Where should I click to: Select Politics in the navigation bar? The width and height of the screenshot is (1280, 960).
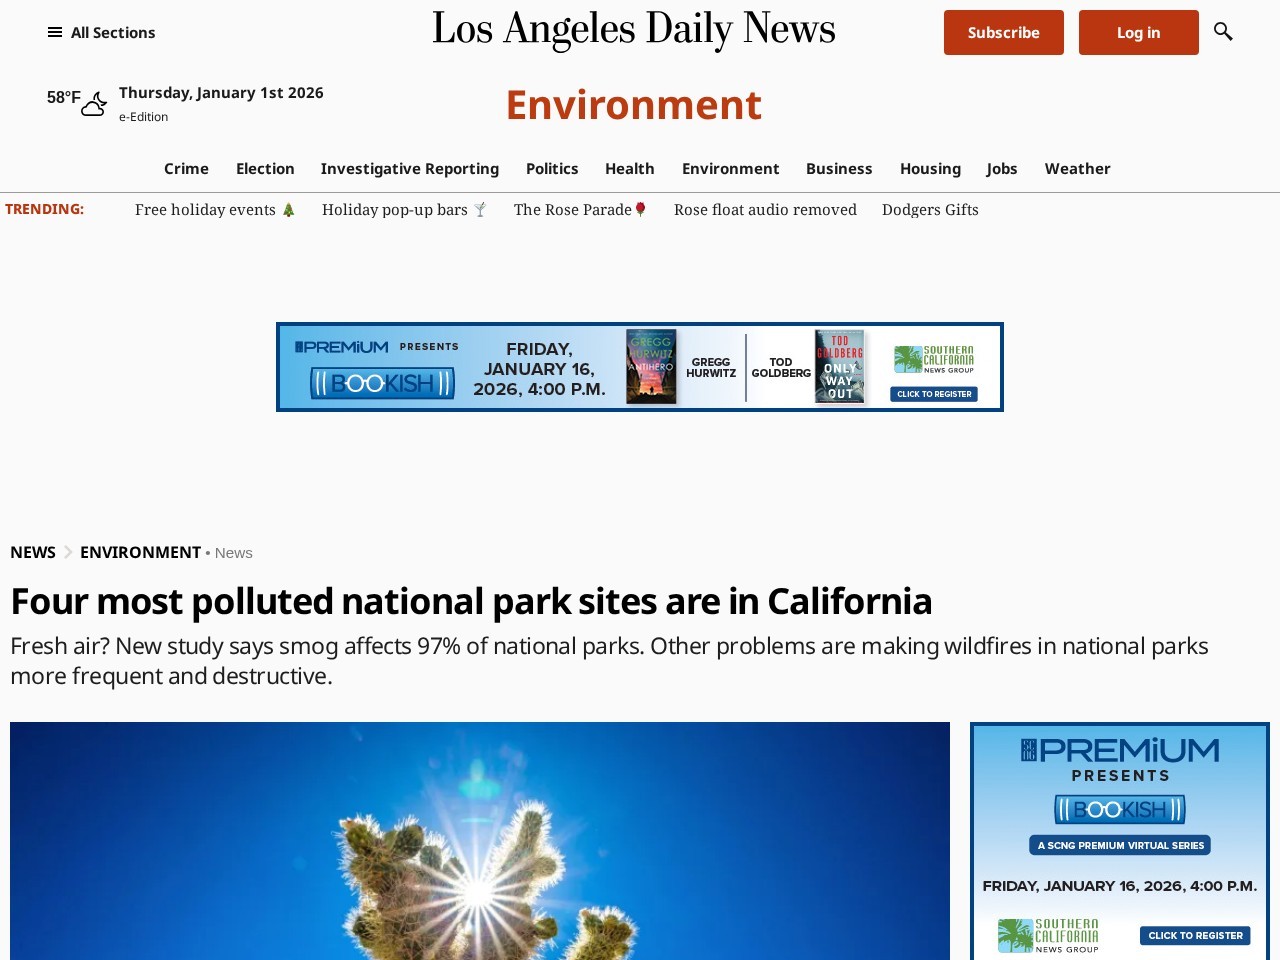[552, 169]
